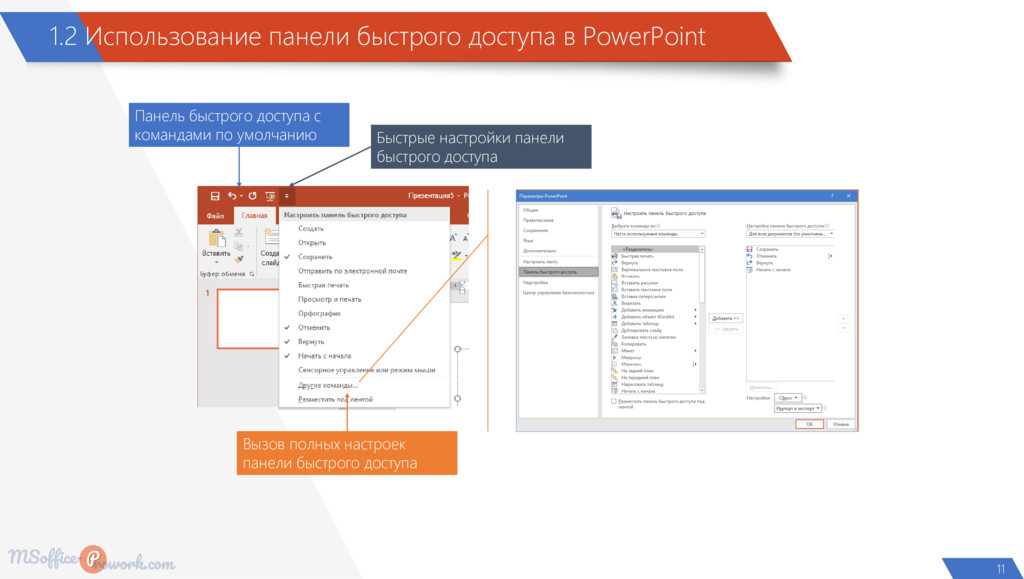
Task: Click the Redo icon in Quick Access Toolbar
Action: [x=252, y=196]
